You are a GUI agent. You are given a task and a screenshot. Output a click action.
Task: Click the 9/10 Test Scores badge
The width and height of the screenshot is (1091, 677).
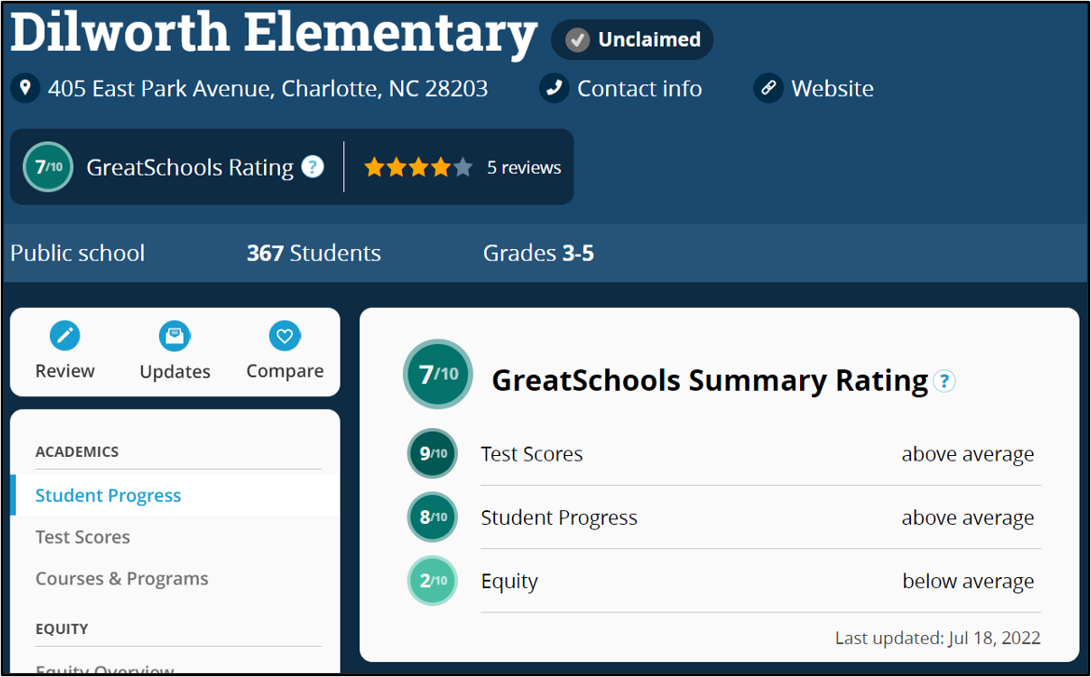432,454
